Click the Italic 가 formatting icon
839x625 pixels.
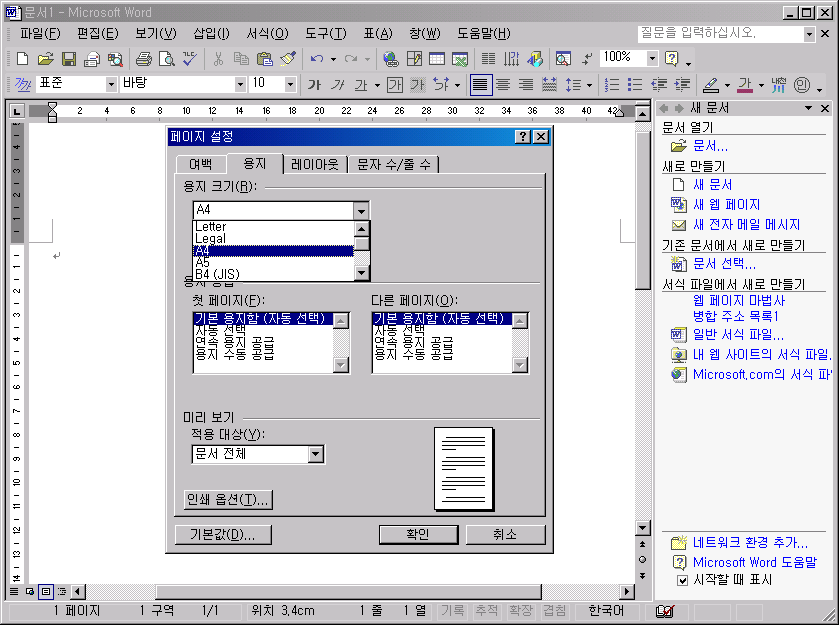tap(338, 85)
